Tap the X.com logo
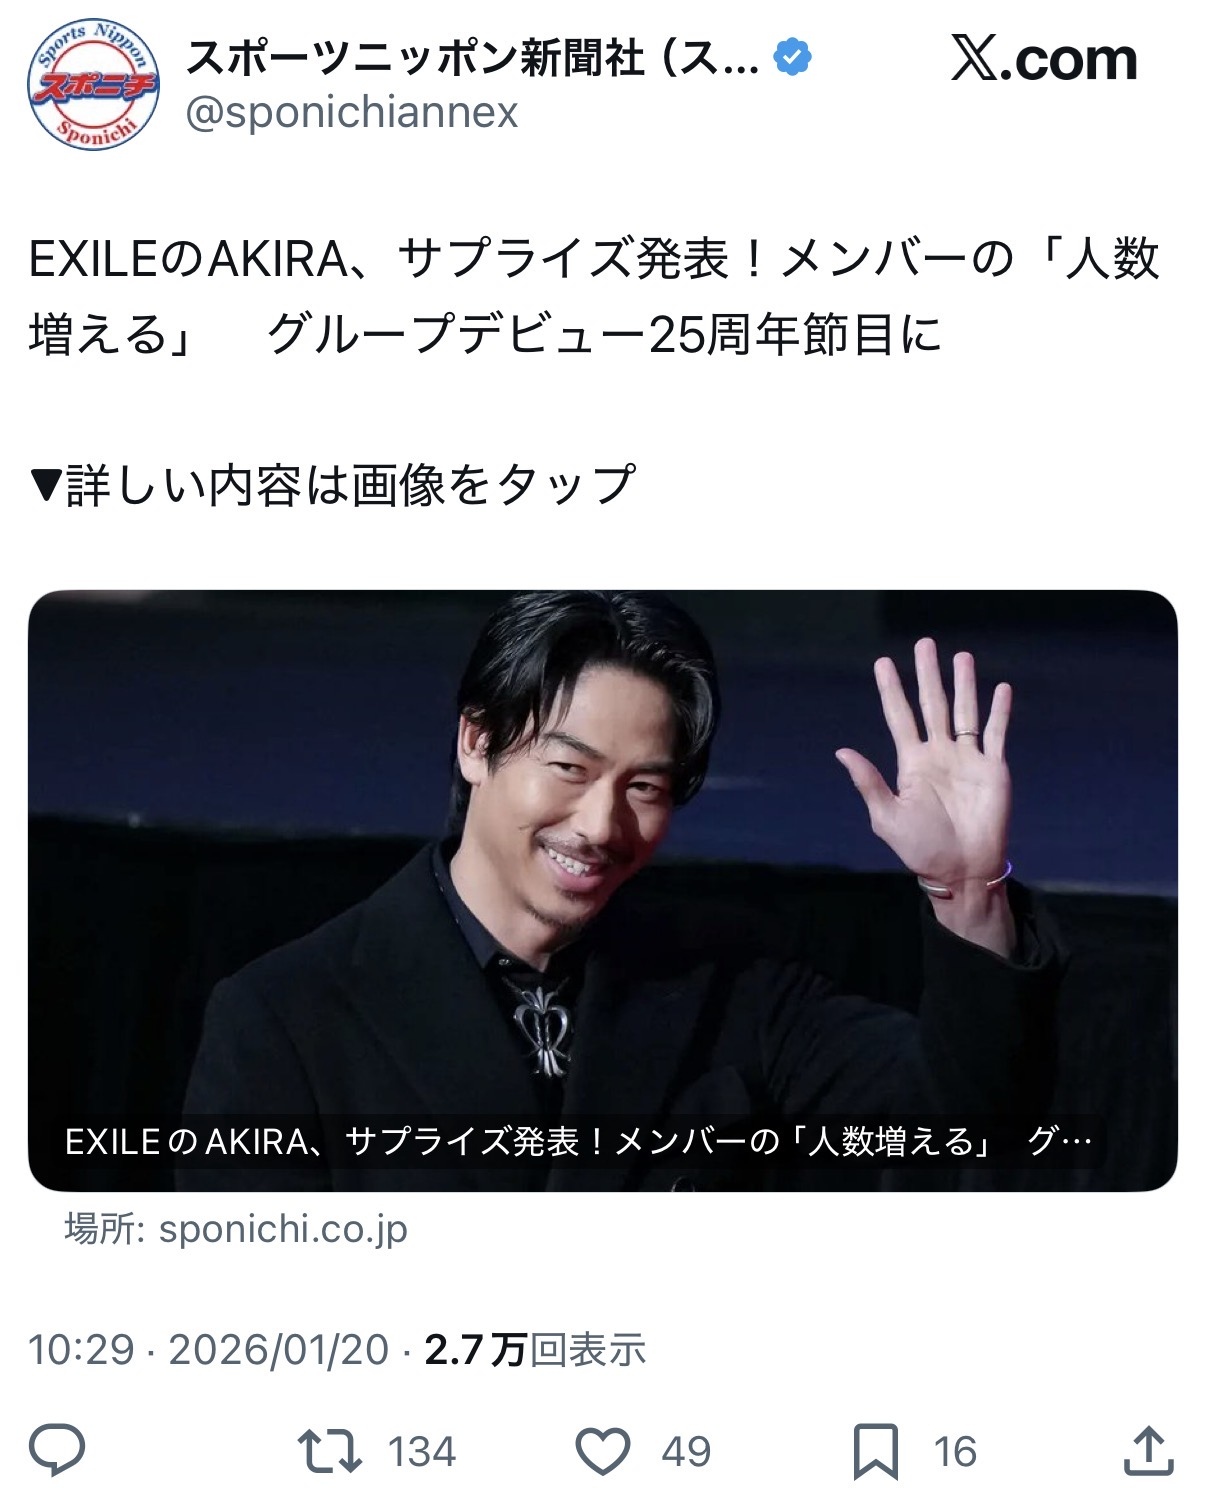Viewport: 1206px width, 1500px height. 1044,60
